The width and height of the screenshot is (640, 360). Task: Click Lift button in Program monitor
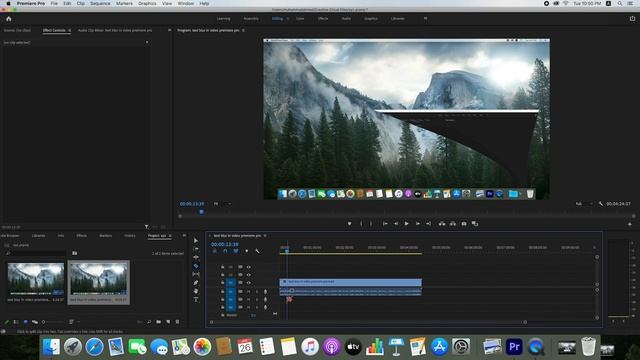(x=442, y=224)
